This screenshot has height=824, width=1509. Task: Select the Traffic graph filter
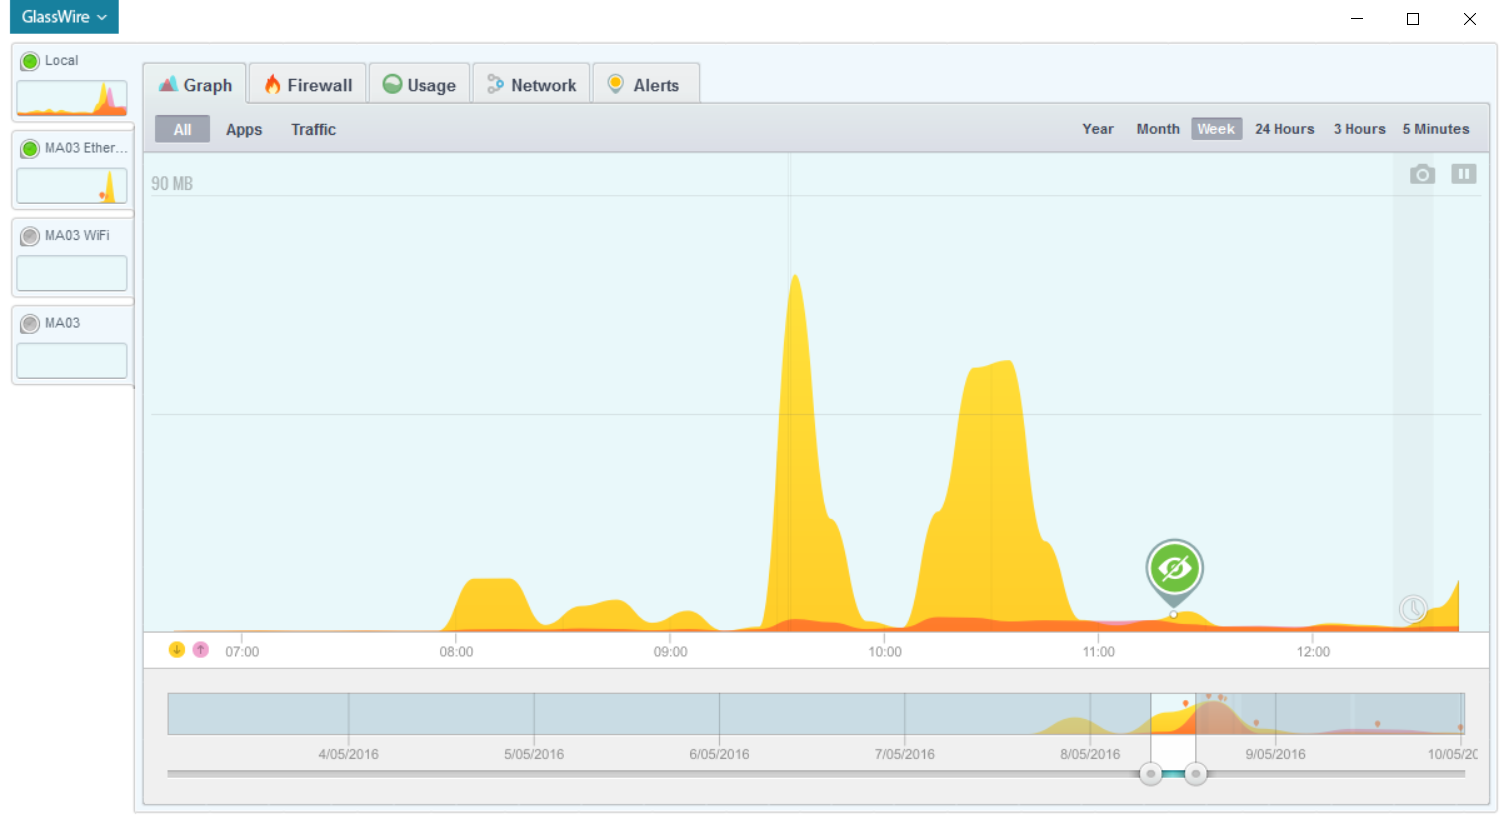(x=313, y=130)
